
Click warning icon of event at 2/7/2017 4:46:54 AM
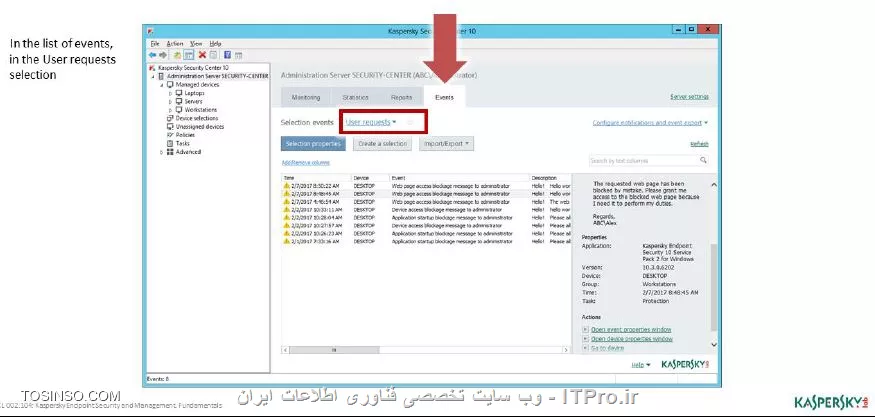pos(287,202)
